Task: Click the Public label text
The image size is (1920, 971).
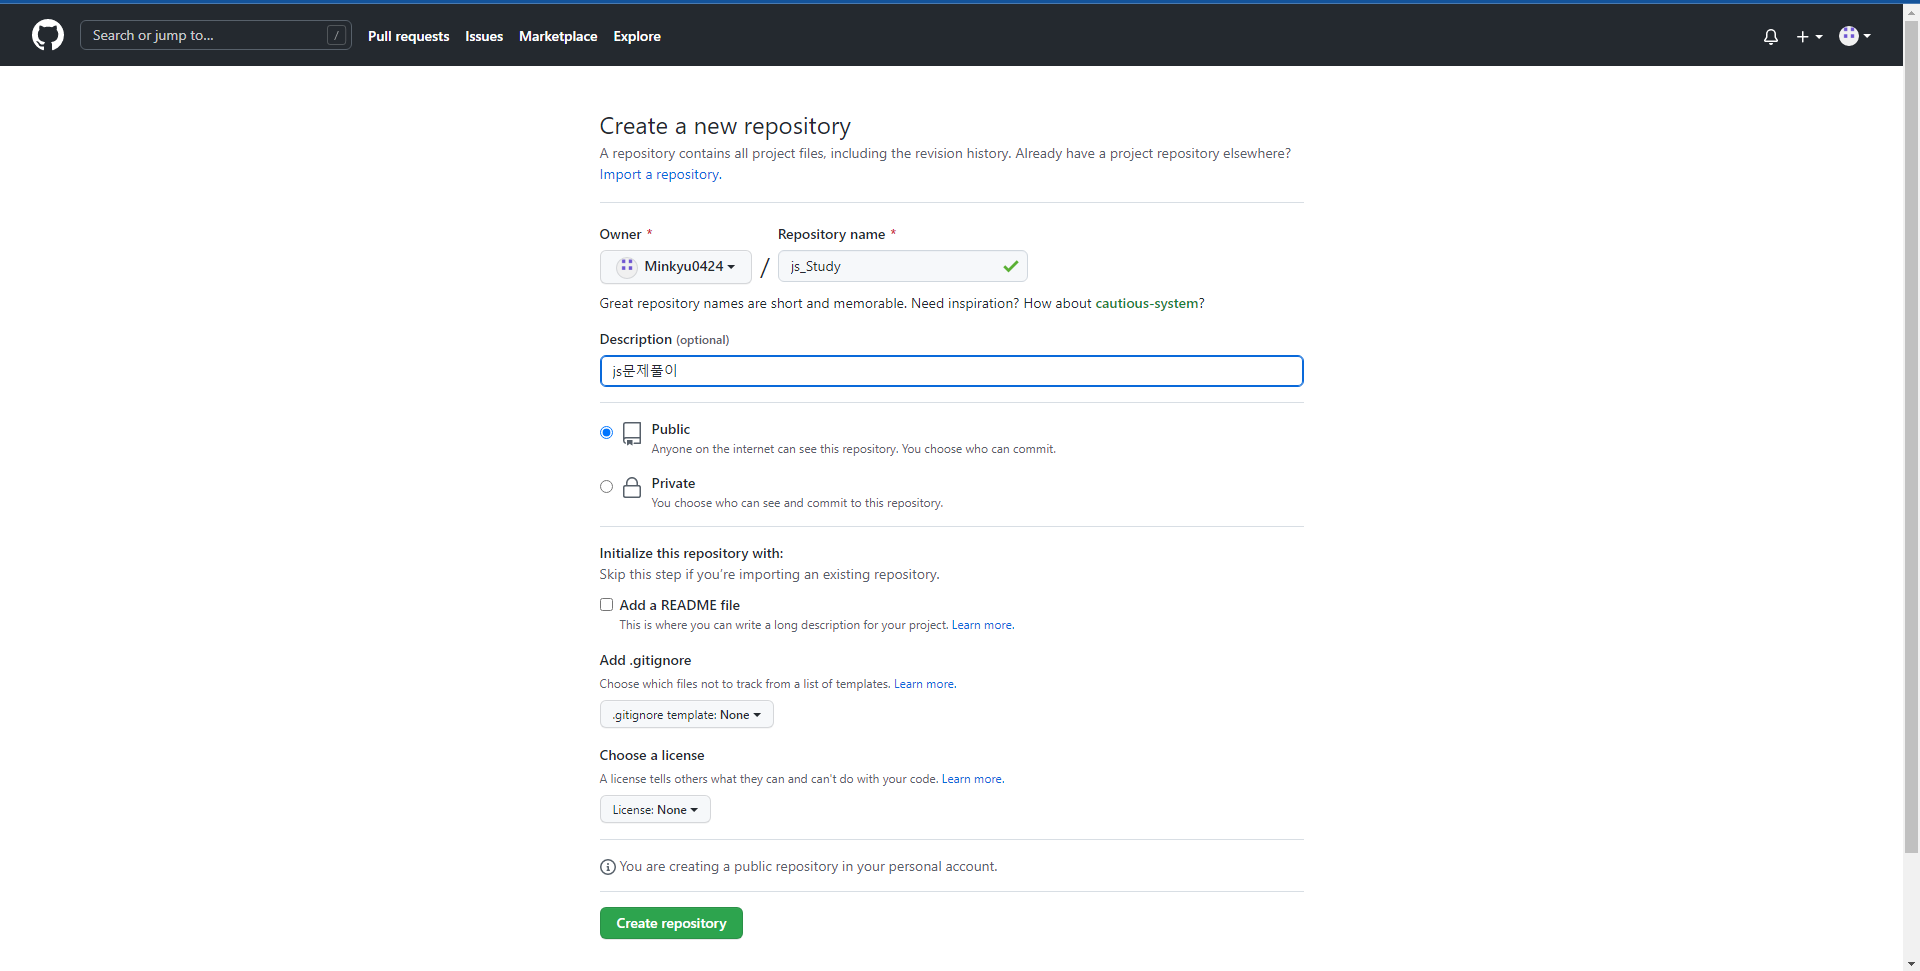Action: click(671, 429)
